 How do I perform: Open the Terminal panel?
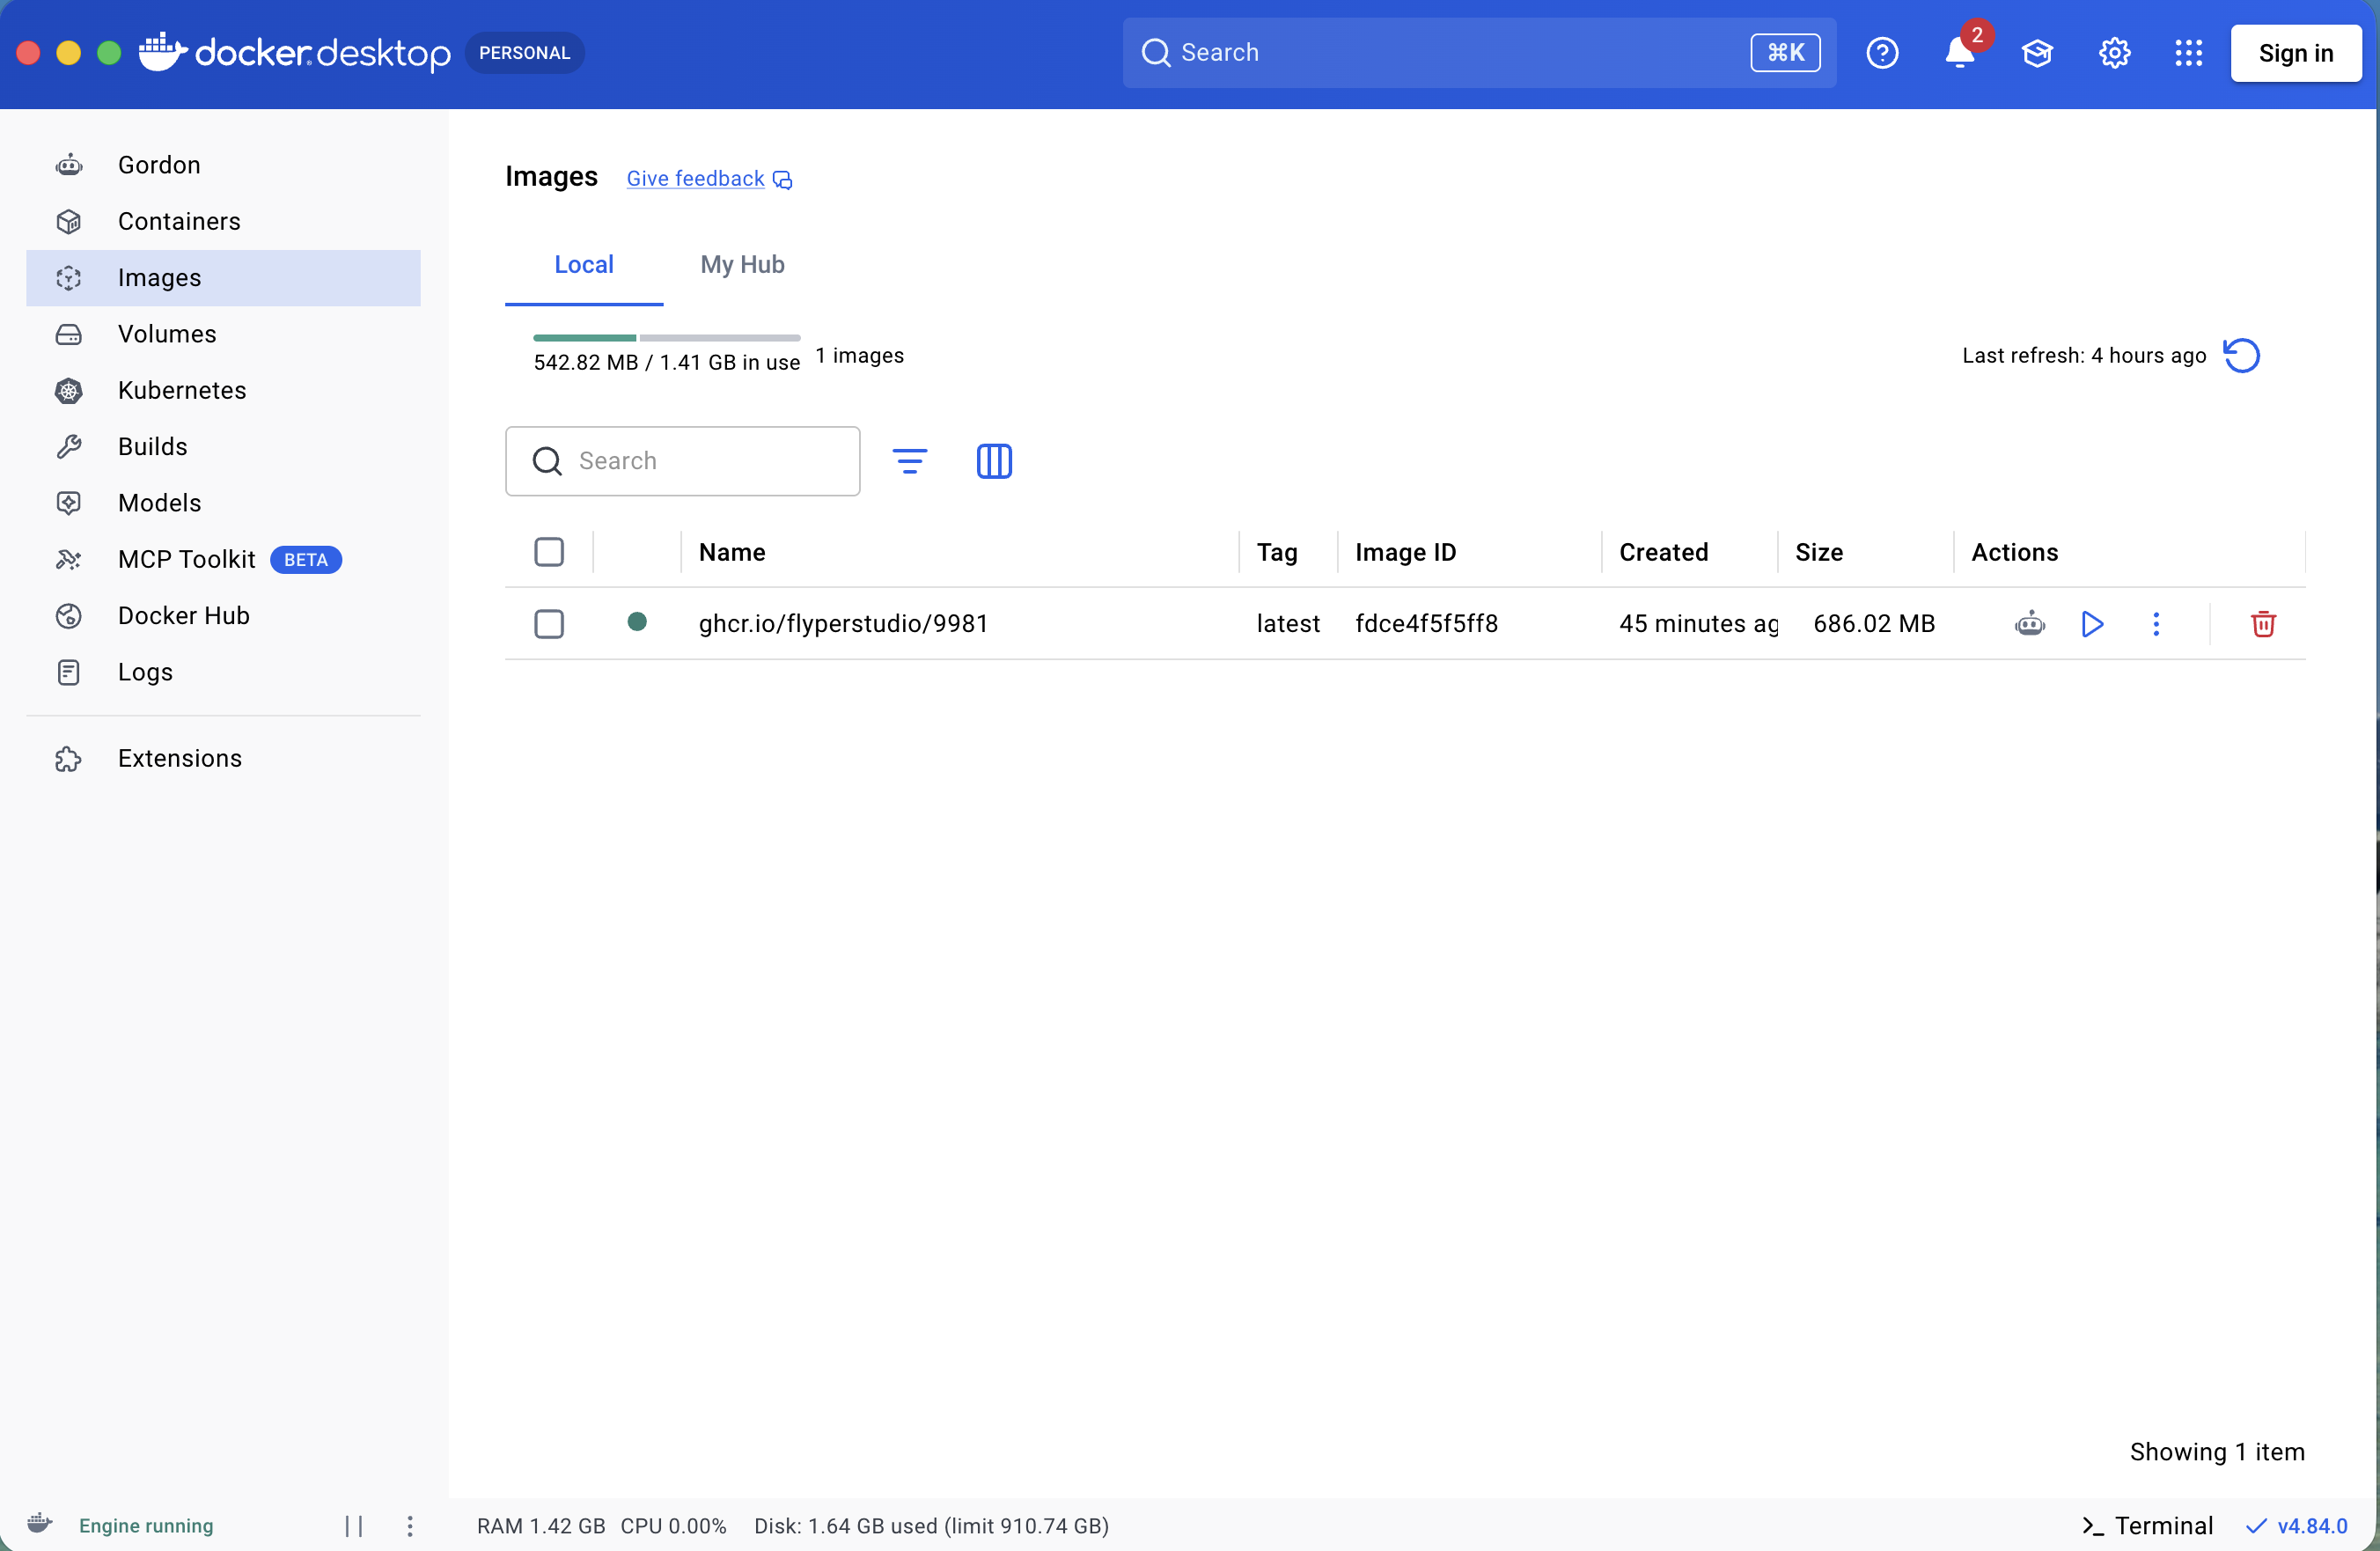pyautogui.click(x=2147, y=1525)
